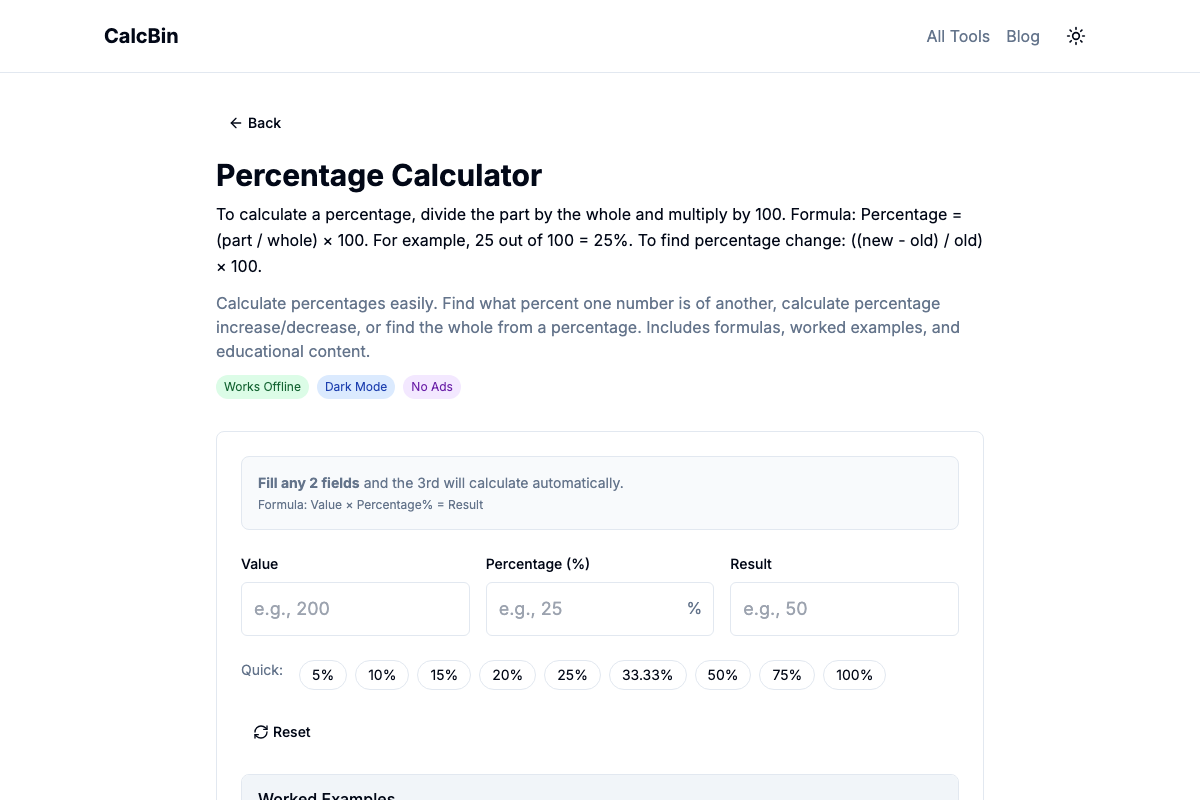This screenshot has width=1200, height=800.
Task: Open the All Tools page
Action: [x=957, y=36]
